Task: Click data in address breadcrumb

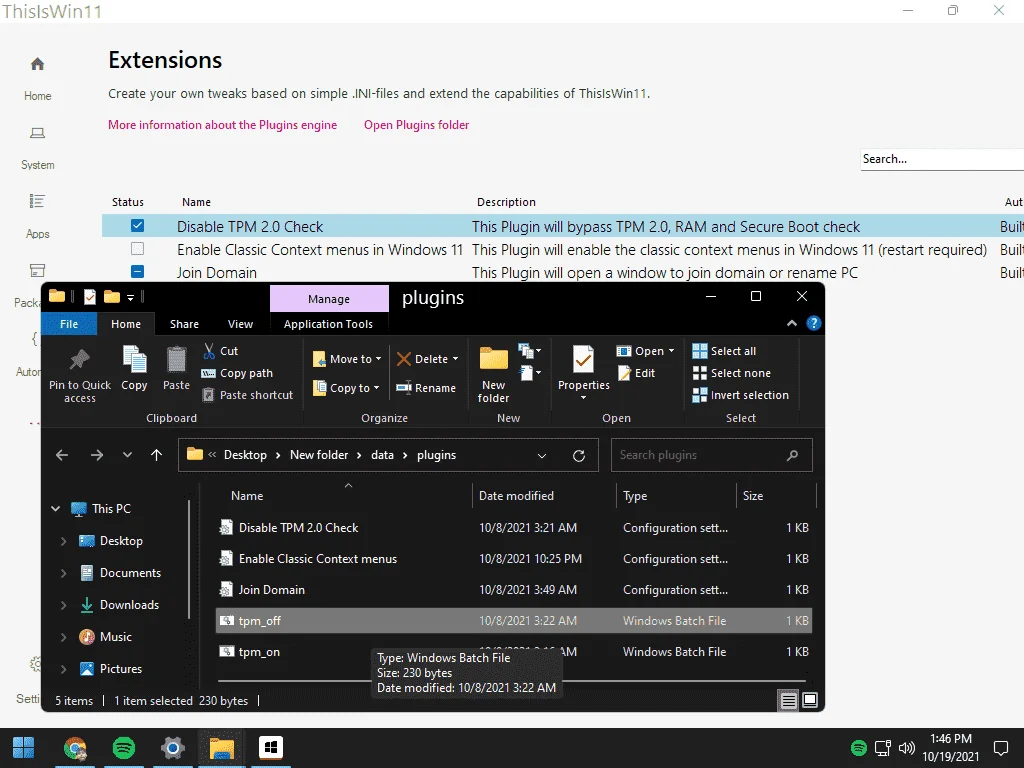Action: pyautogui.click(x=383, y=455)
